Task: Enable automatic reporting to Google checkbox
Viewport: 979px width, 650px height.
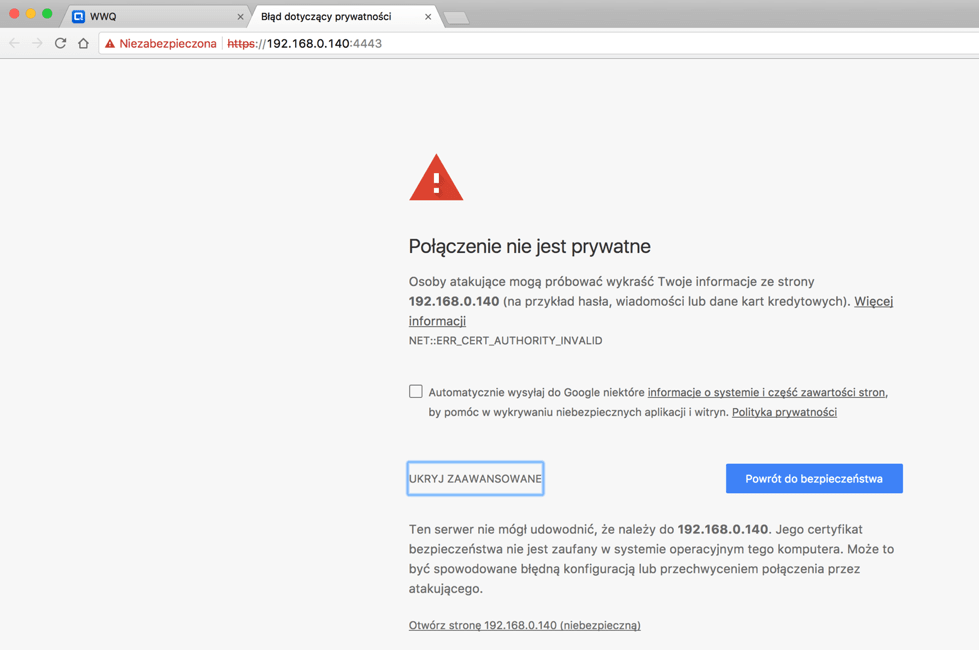Action: 416,391
